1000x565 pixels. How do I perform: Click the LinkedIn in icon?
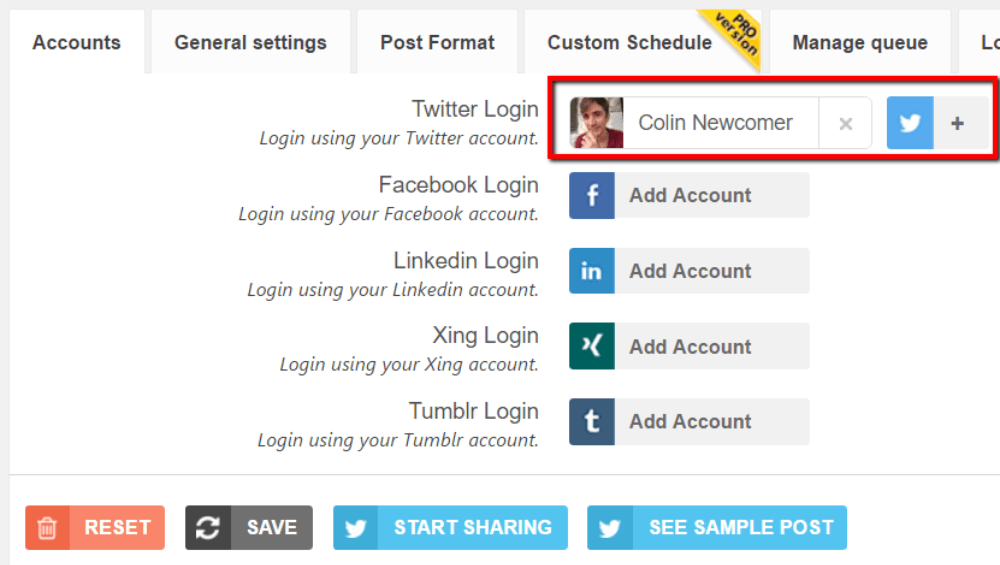[x=592, y=271]
